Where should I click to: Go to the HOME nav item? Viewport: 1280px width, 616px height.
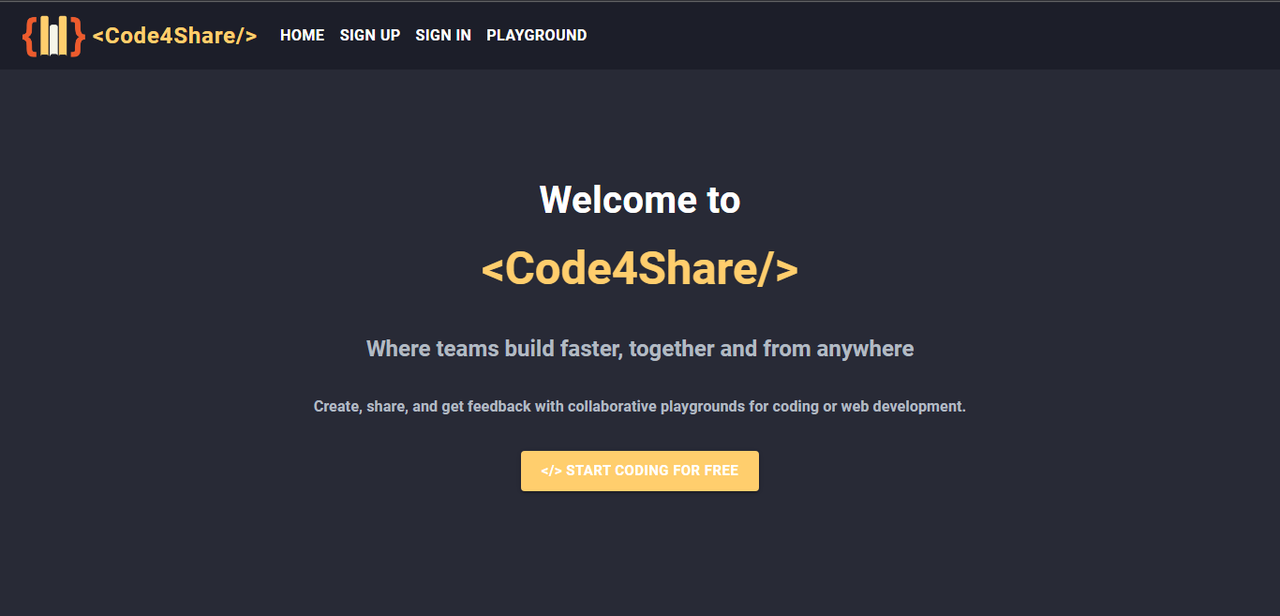pos(302,35)
